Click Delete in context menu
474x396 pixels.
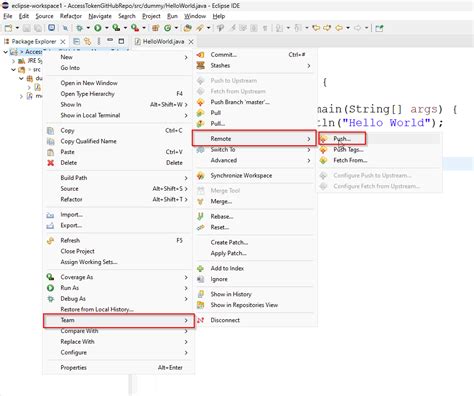118,163
